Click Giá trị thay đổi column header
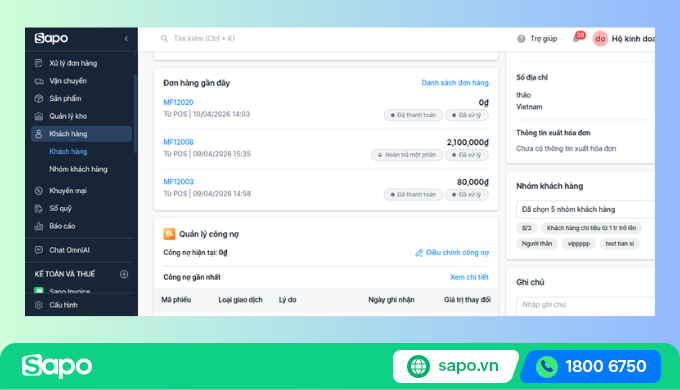This screenshot has height=390, width=680. click(x=467, y=300)
